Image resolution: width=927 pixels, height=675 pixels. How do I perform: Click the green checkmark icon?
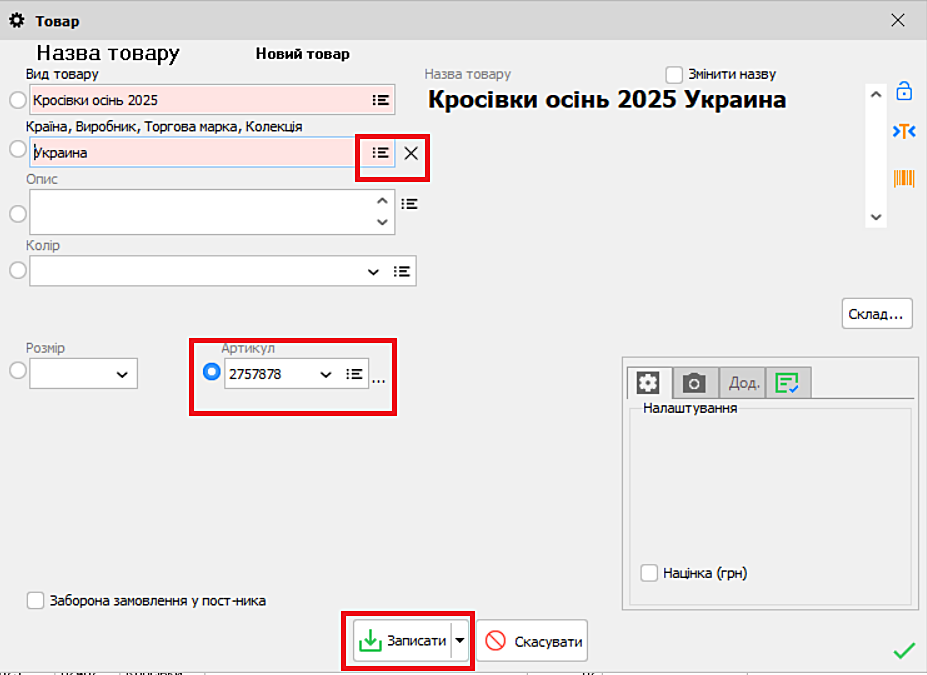(904, 651)
